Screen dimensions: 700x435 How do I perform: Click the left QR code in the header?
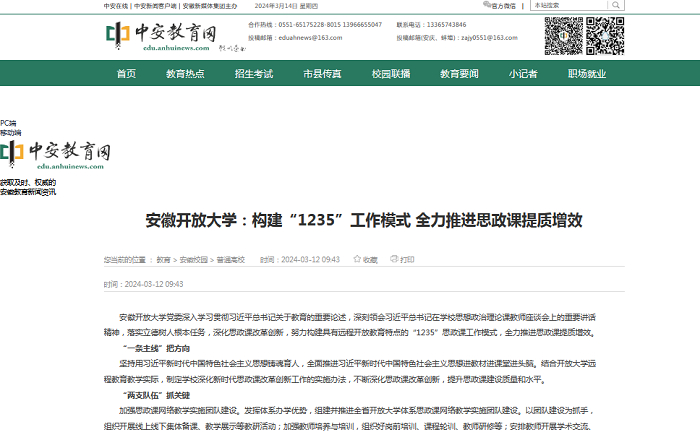(564, 36)
